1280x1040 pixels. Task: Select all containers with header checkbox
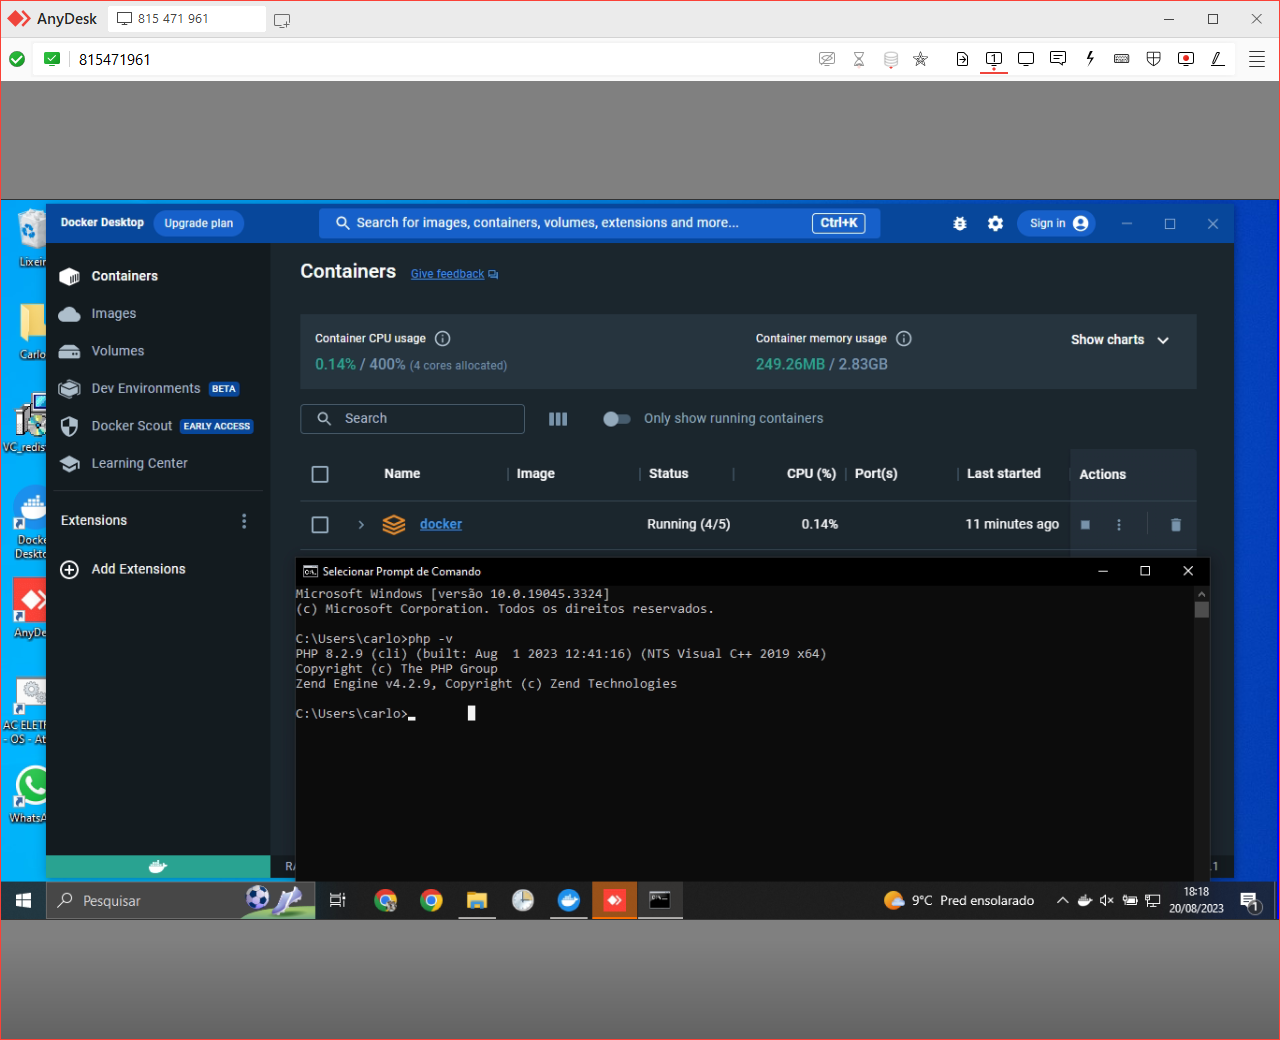(x=320, y=474)
